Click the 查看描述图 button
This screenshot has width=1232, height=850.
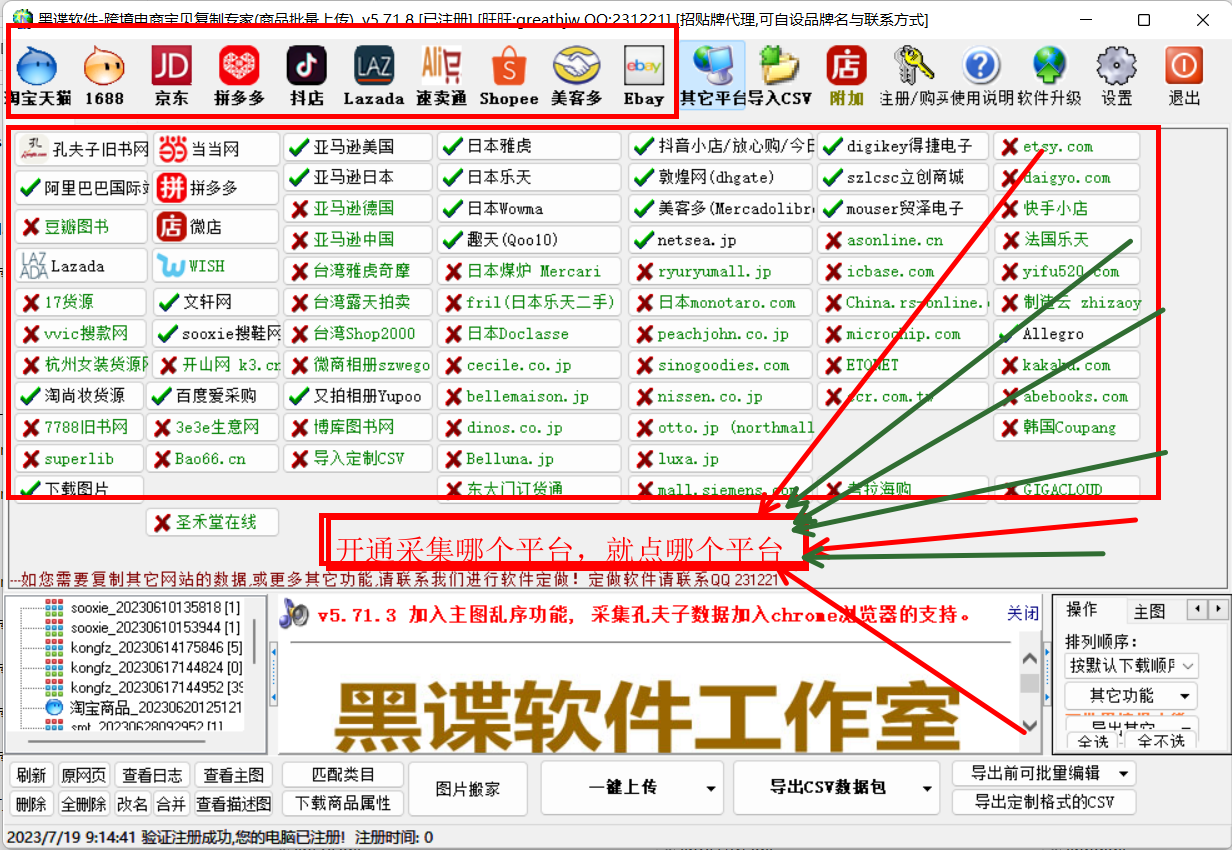tap(234, 803)
